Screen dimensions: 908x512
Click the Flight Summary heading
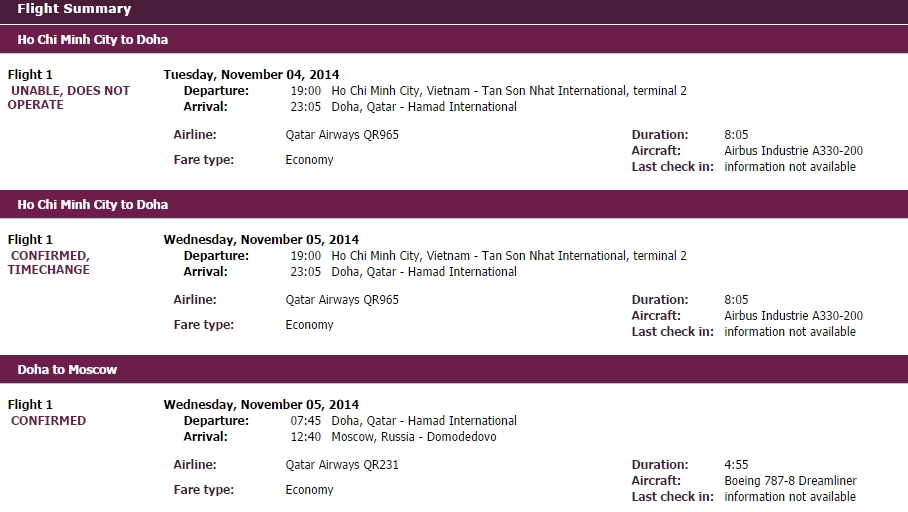(x=74, y=9)
